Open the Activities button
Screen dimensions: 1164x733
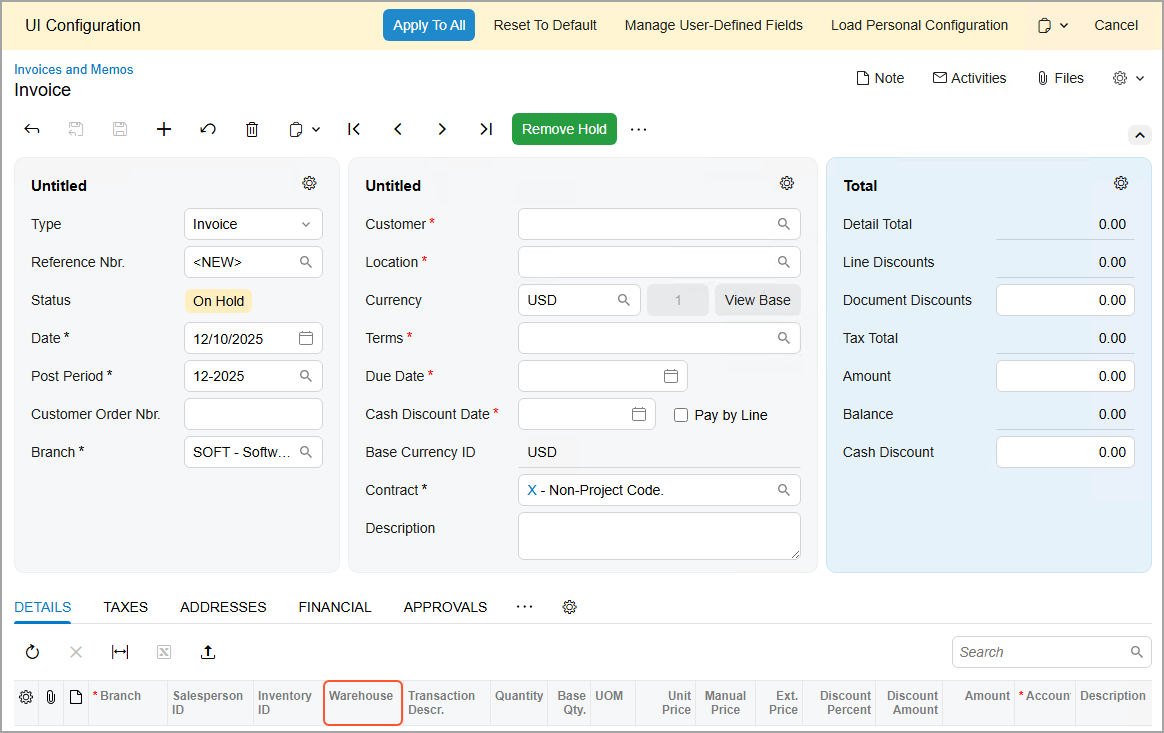(970, 78)
